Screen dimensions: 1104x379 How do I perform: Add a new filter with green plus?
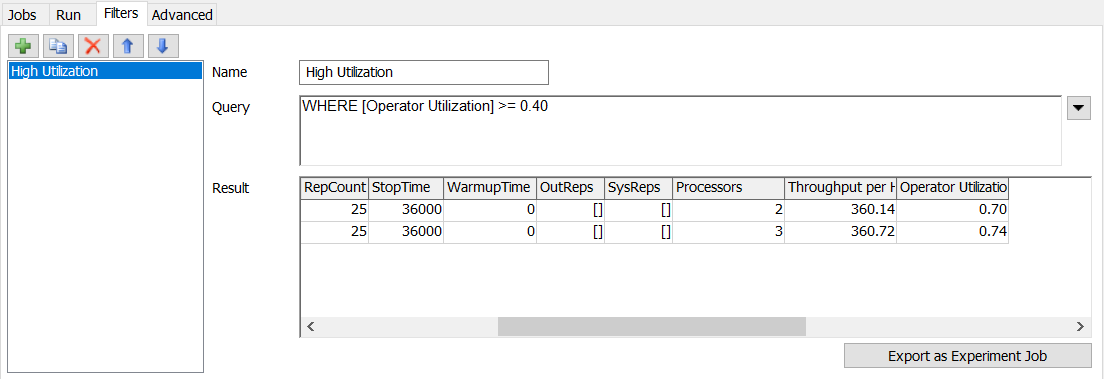[x=23, y=46]
